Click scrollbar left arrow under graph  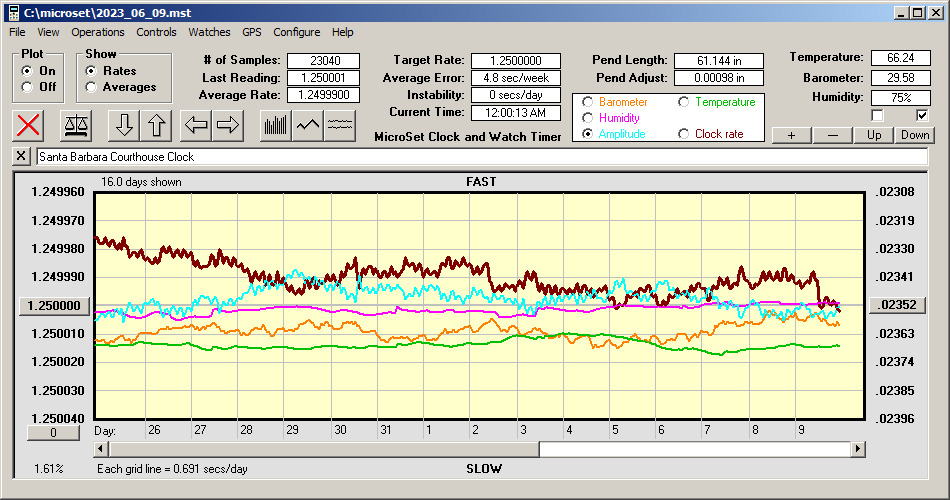pyautogui.click(x=101, y=449)
